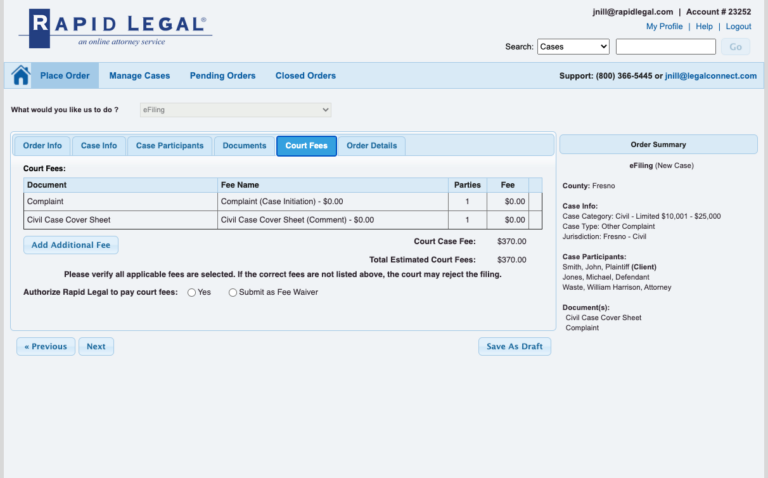The image size is (768, 478).
Task: Switch to the Documents tab
Action: [244, 145]
